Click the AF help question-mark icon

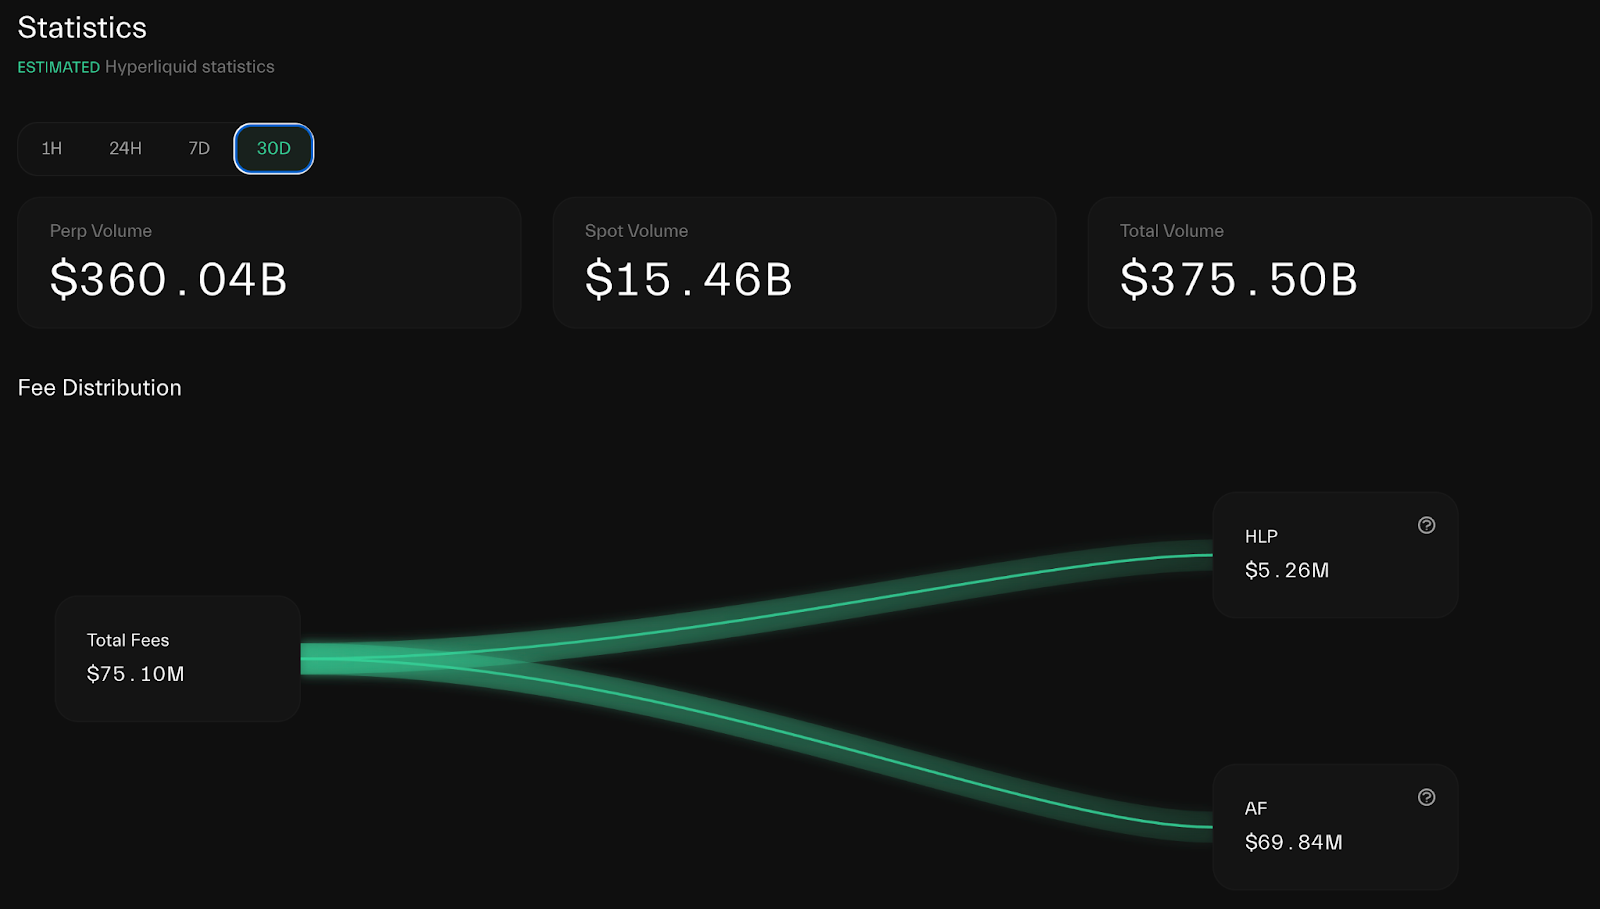(x=1426, y=798)
